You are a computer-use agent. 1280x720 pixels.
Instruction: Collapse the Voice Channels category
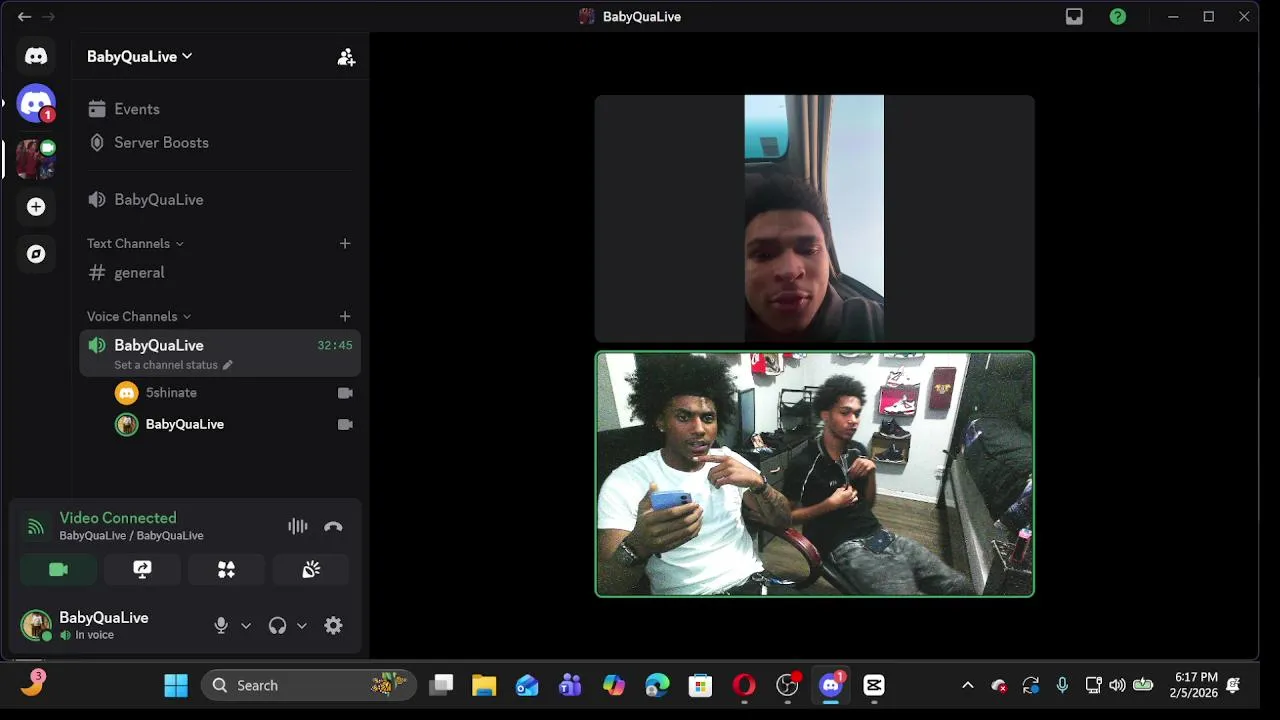[x=138, y=316]
